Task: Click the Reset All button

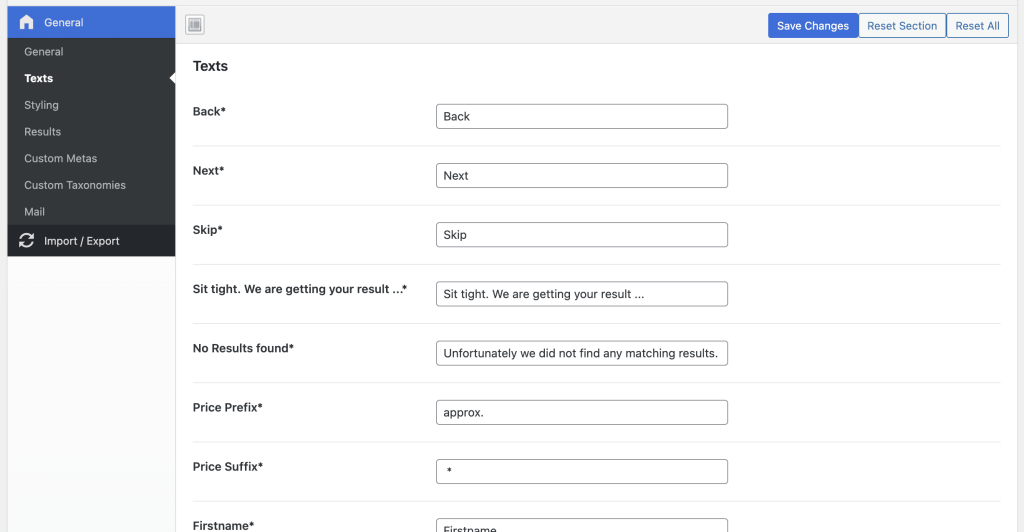Action: click(x=977, y=26)
